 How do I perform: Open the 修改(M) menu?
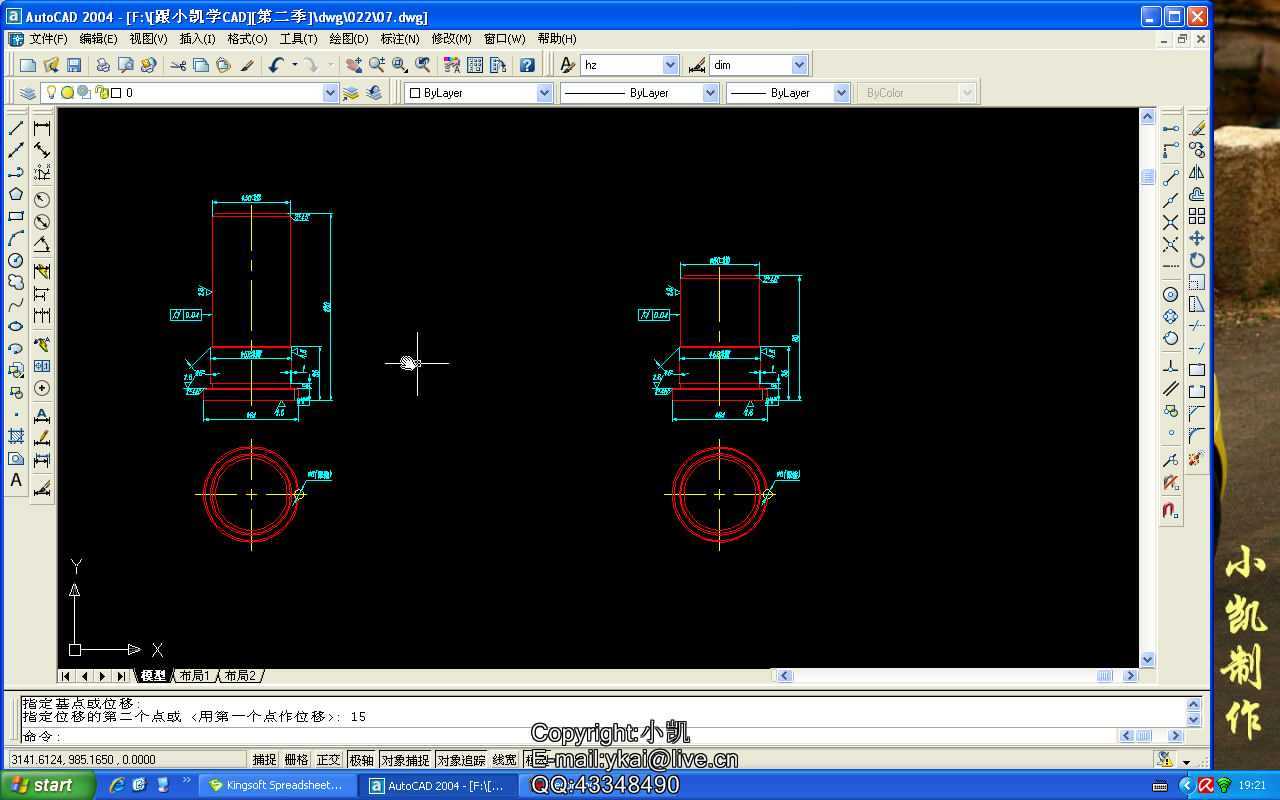[x=451, y=39]
